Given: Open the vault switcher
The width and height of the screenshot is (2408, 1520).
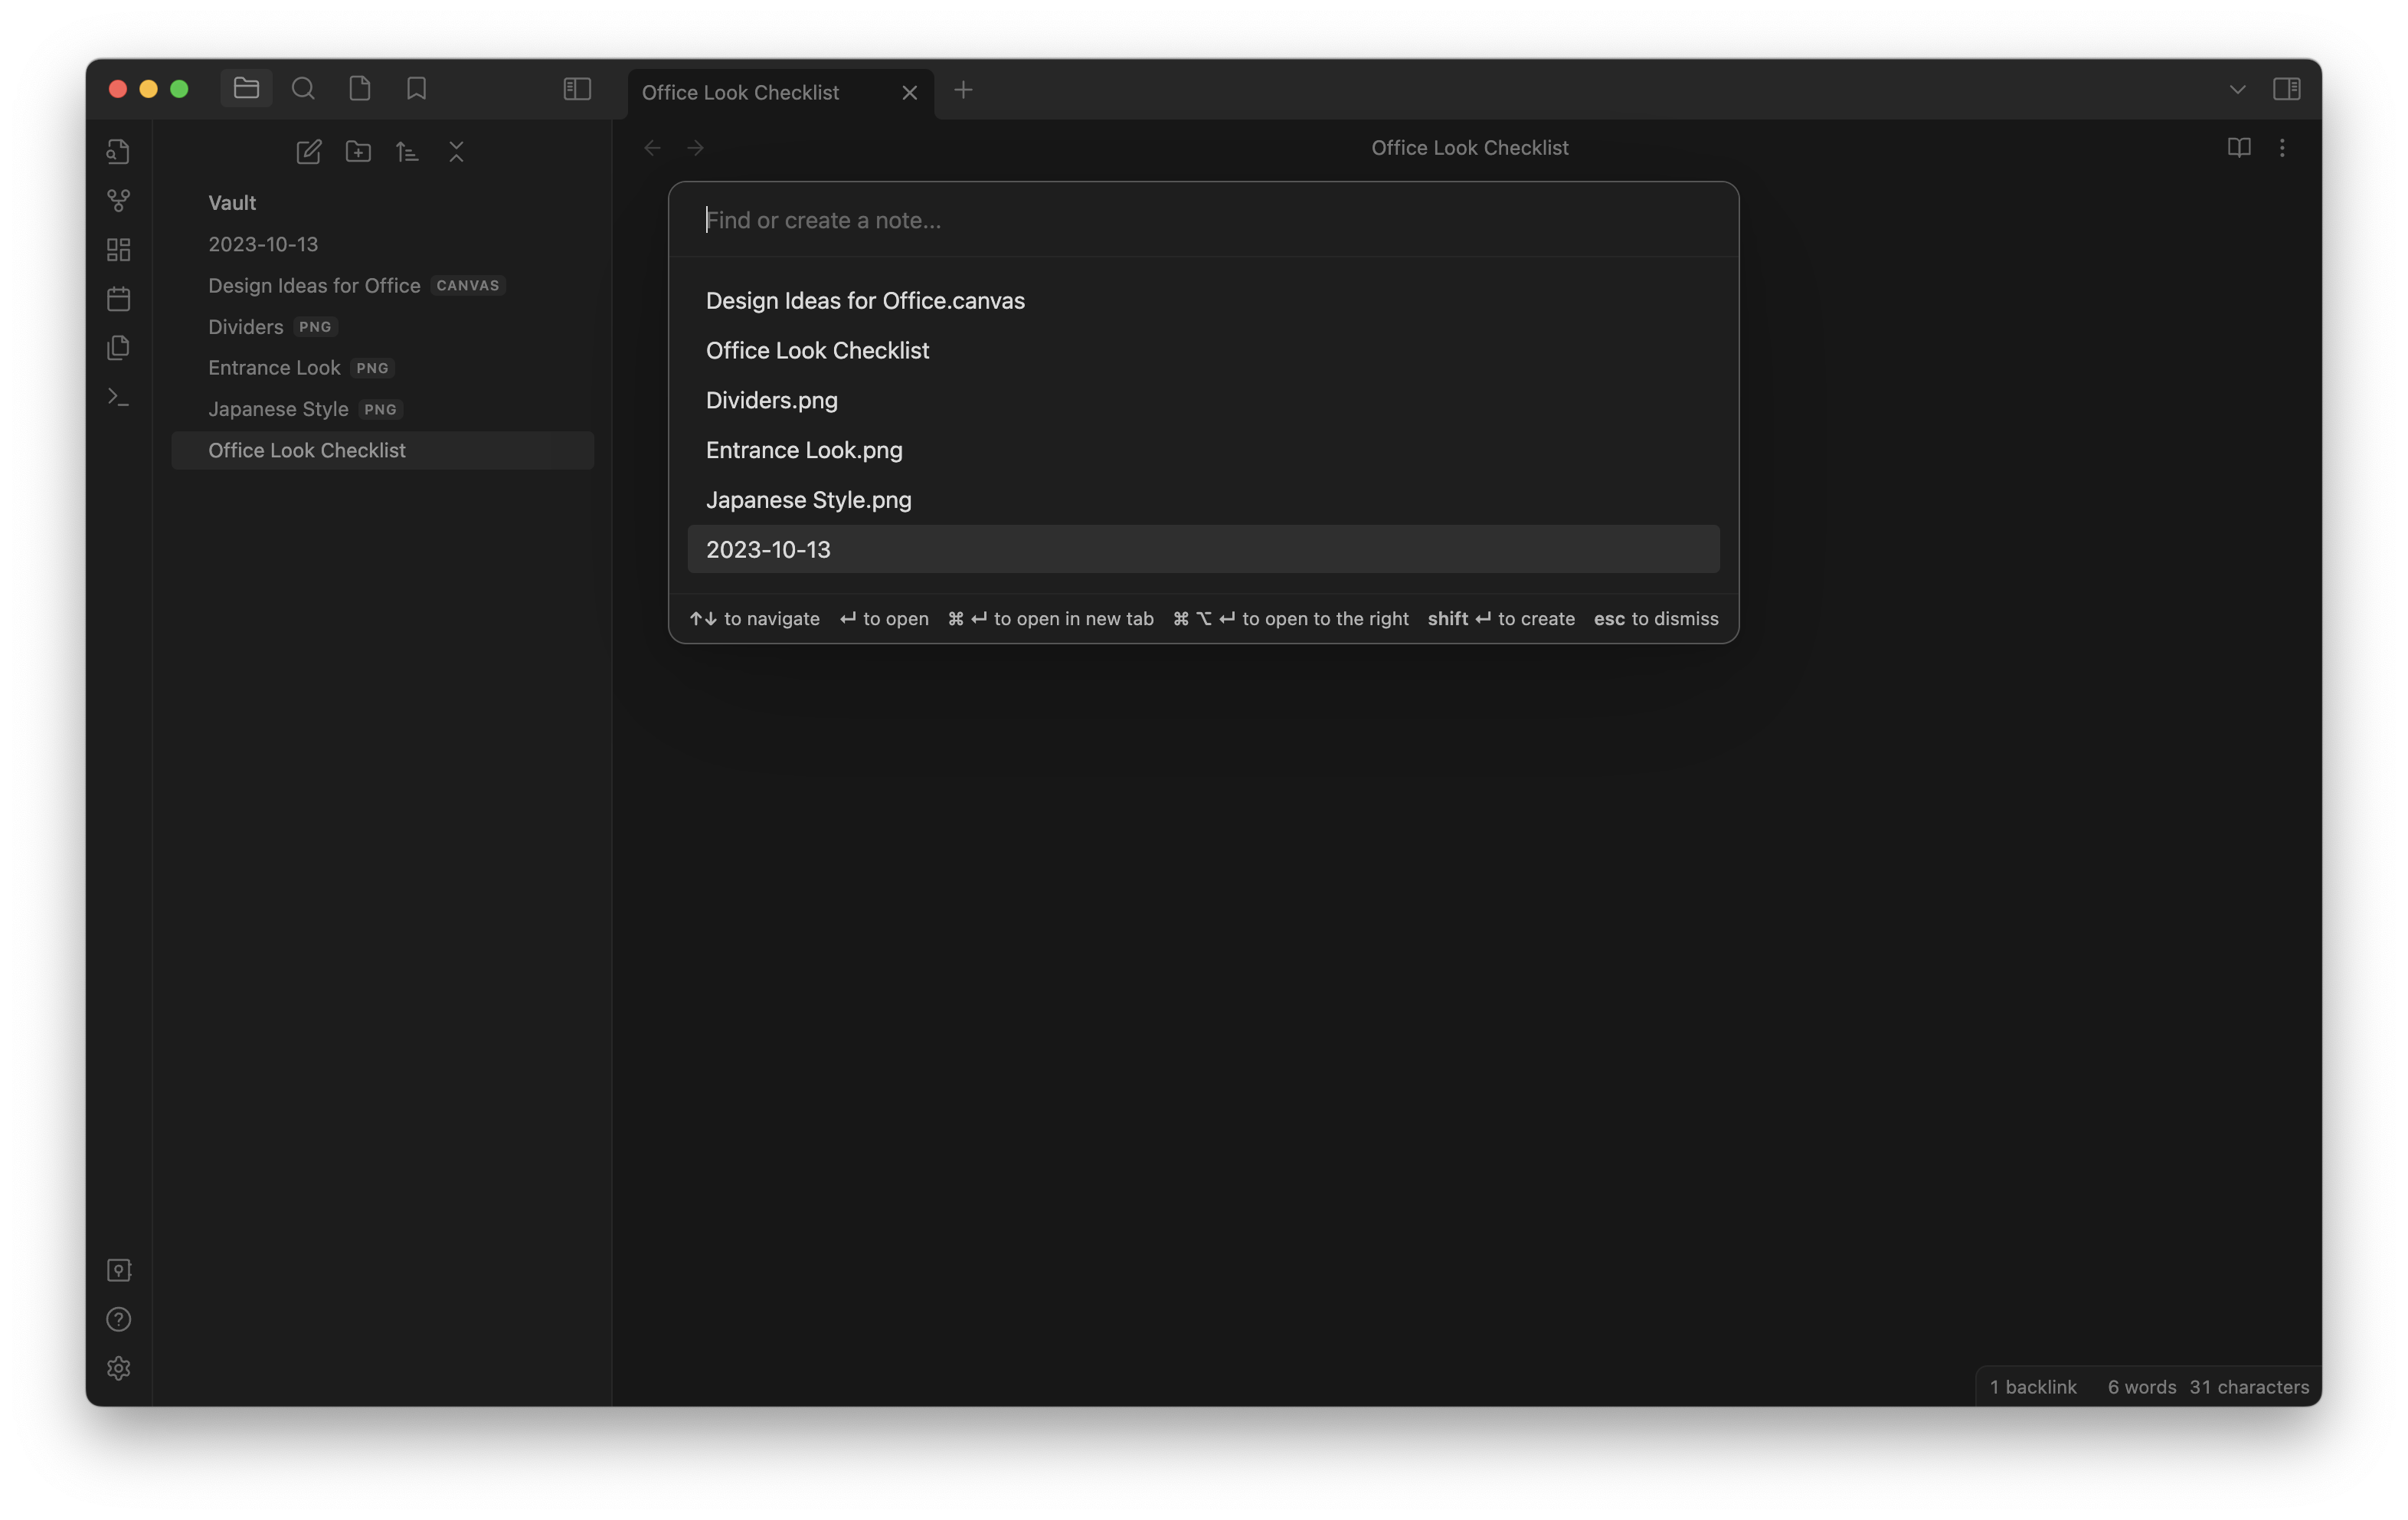Looking at the screenshot, I should (x=118, y=1270).
